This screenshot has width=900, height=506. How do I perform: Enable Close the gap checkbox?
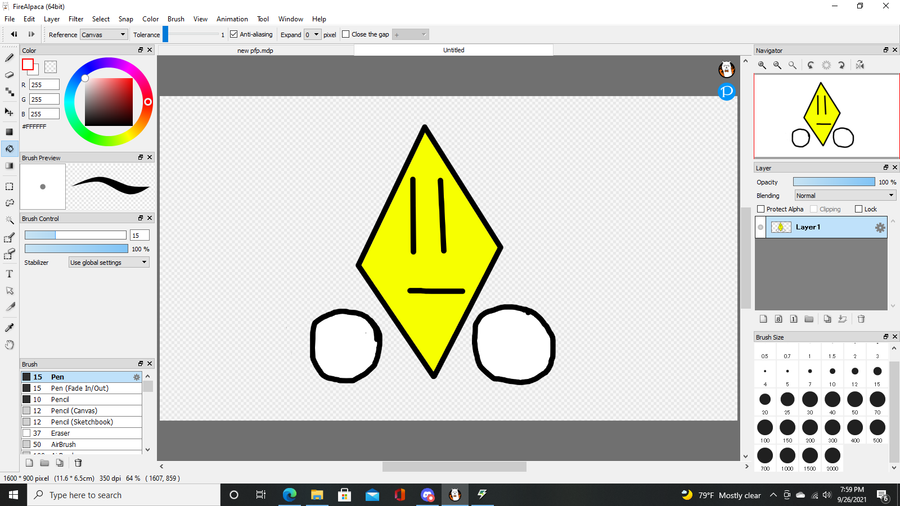point(346,34)
